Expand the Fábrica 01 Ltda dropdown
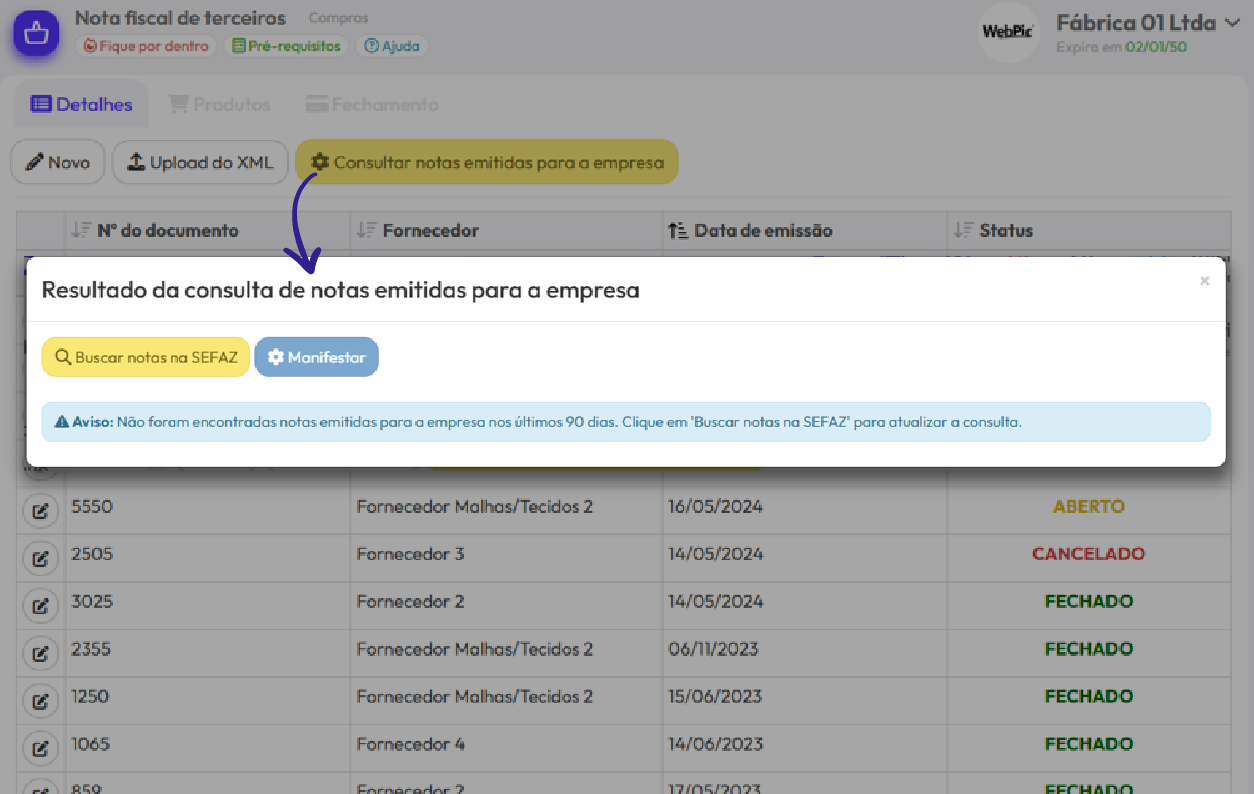Screen dimensions: 1254x794 pyautogui.click(x=1231, y=23)
